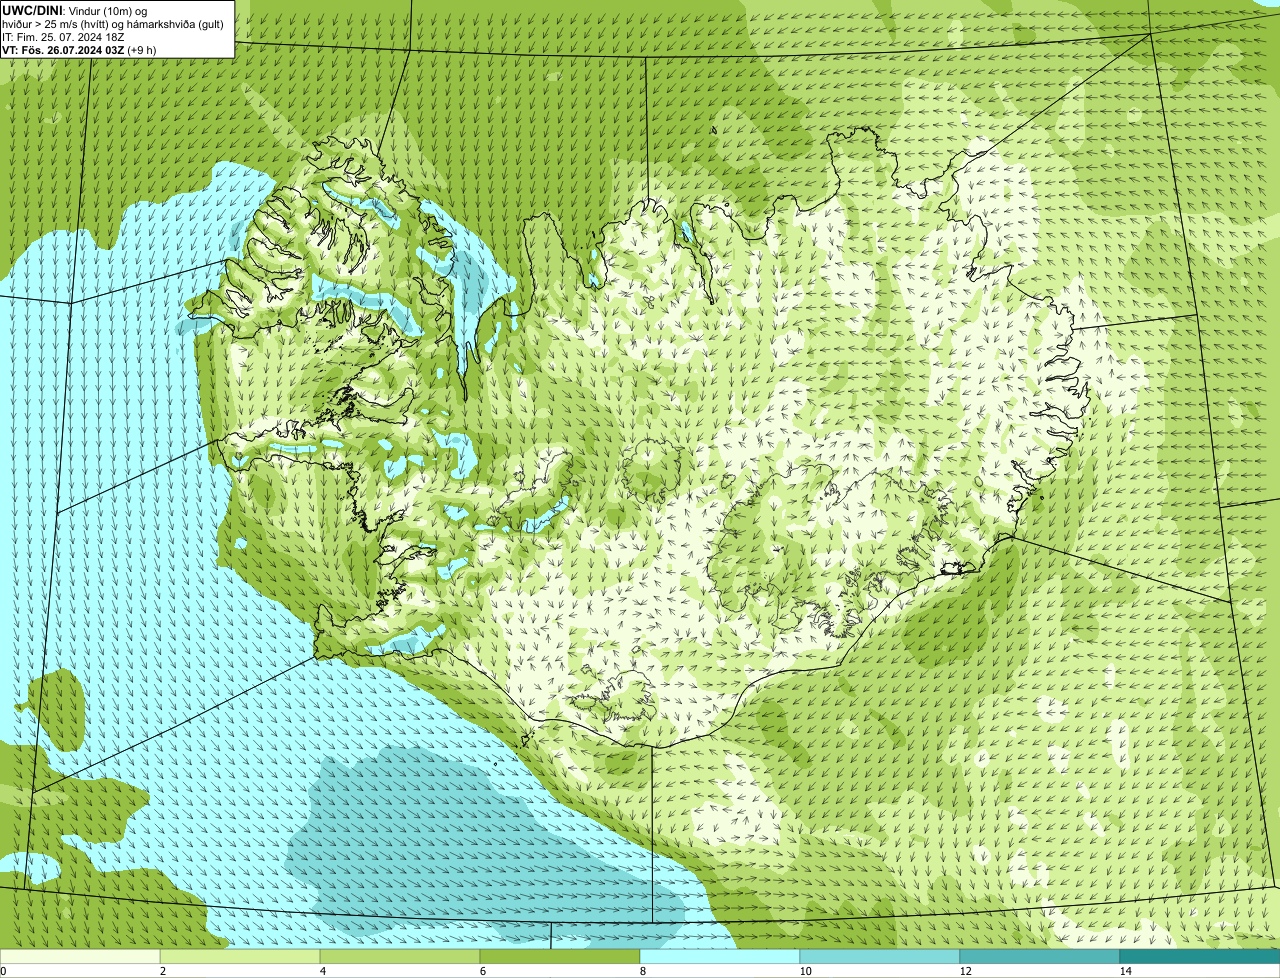Click the 'VT: Fös. 26.07.2024 03Z (+9 h)' line
This screenshot has width=1280, height=978.
(79, 50)
